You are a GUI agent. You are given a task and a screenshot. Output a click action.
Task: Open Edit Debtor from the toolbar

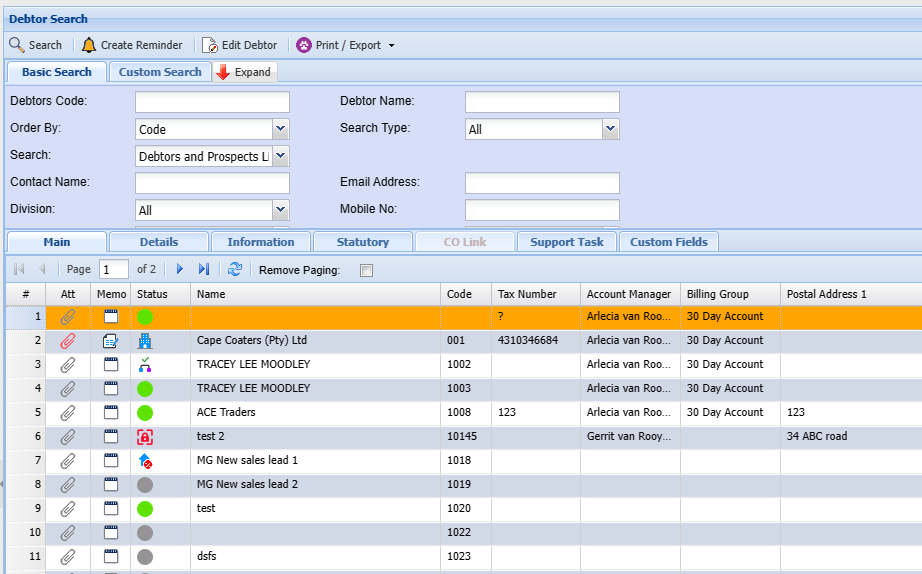(x=240, y=45)
